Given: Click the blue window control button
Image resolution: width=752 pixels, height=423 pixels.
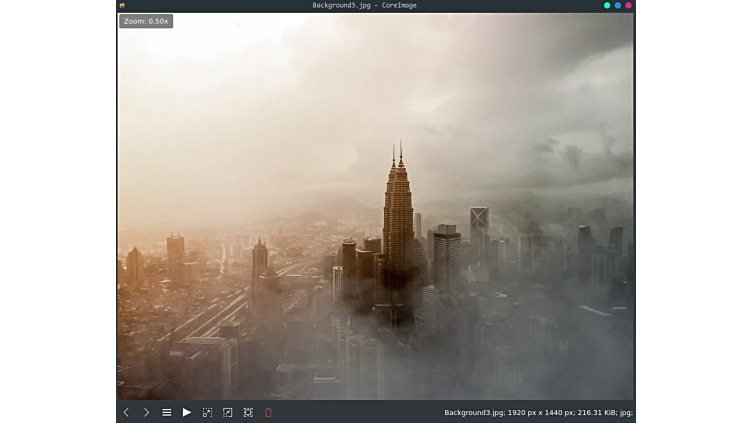Looking at the screenshot, I should coord(618,6).
